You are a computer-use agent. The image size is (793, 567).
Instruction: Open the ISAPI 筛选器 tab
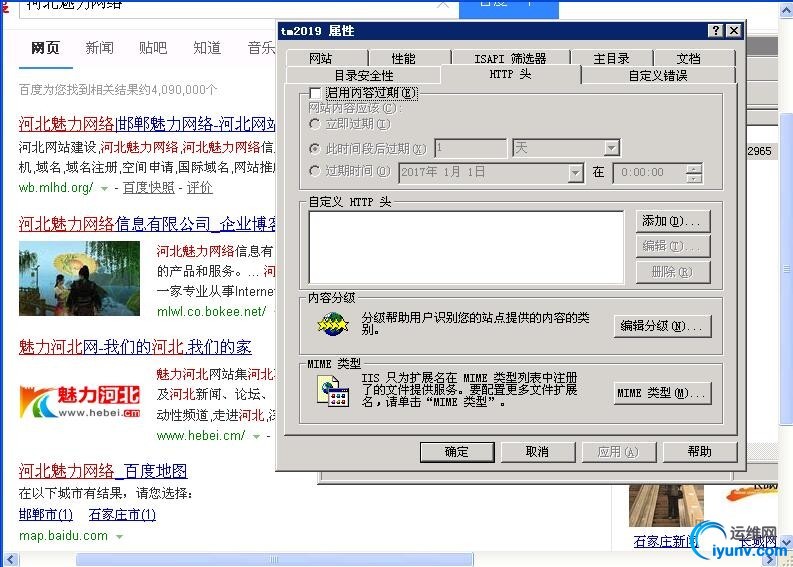[x=510, y=59]
